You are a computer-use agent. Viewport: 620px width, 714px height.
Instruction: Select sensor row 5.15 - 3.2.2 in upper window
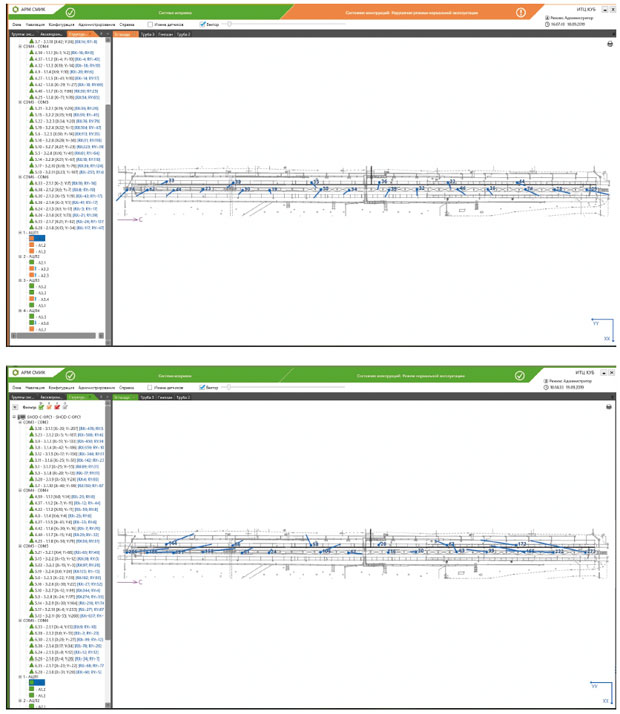coord(64,115)
